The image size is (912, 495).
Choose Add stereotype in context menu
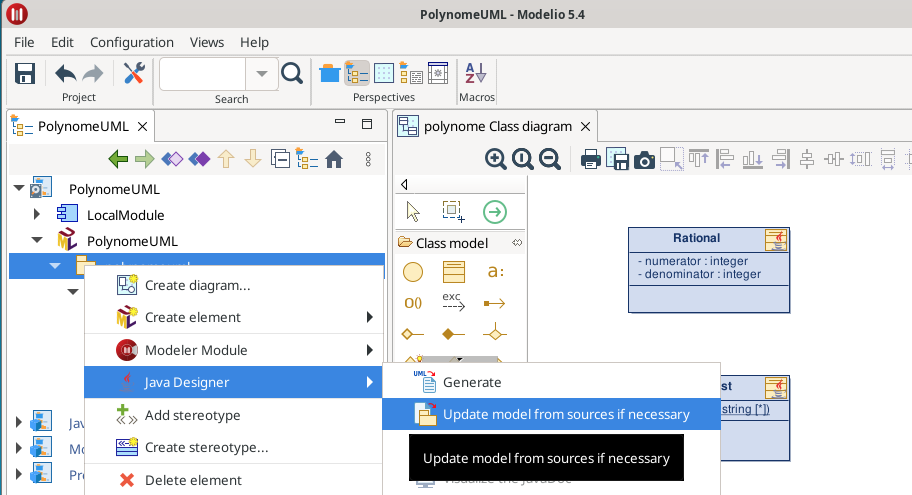(x=234, y=415)
